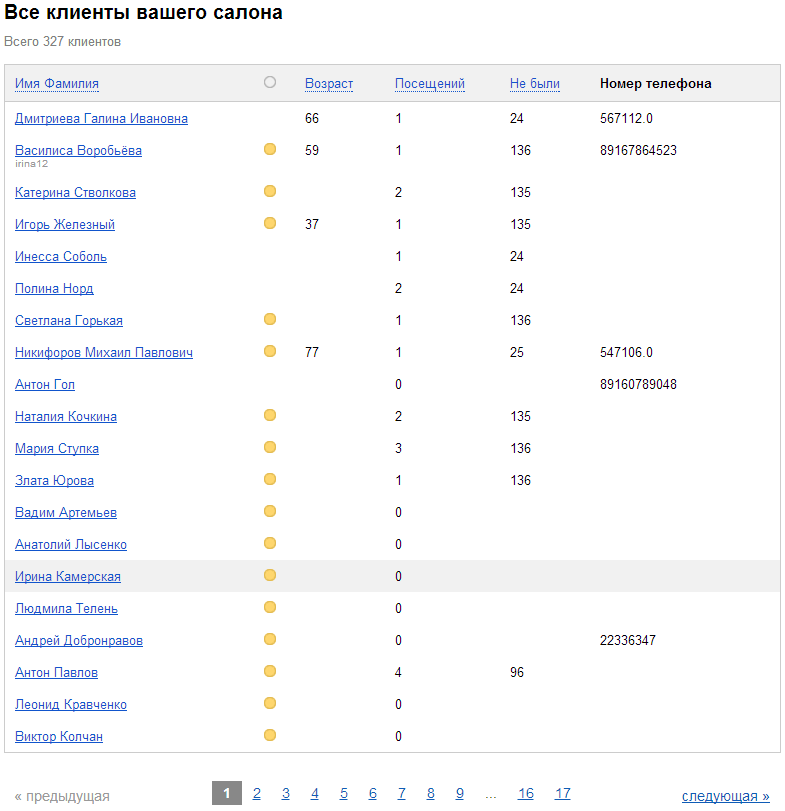
Task: Click the yellow dot next to Виктор Колчан
Action: 270,735
